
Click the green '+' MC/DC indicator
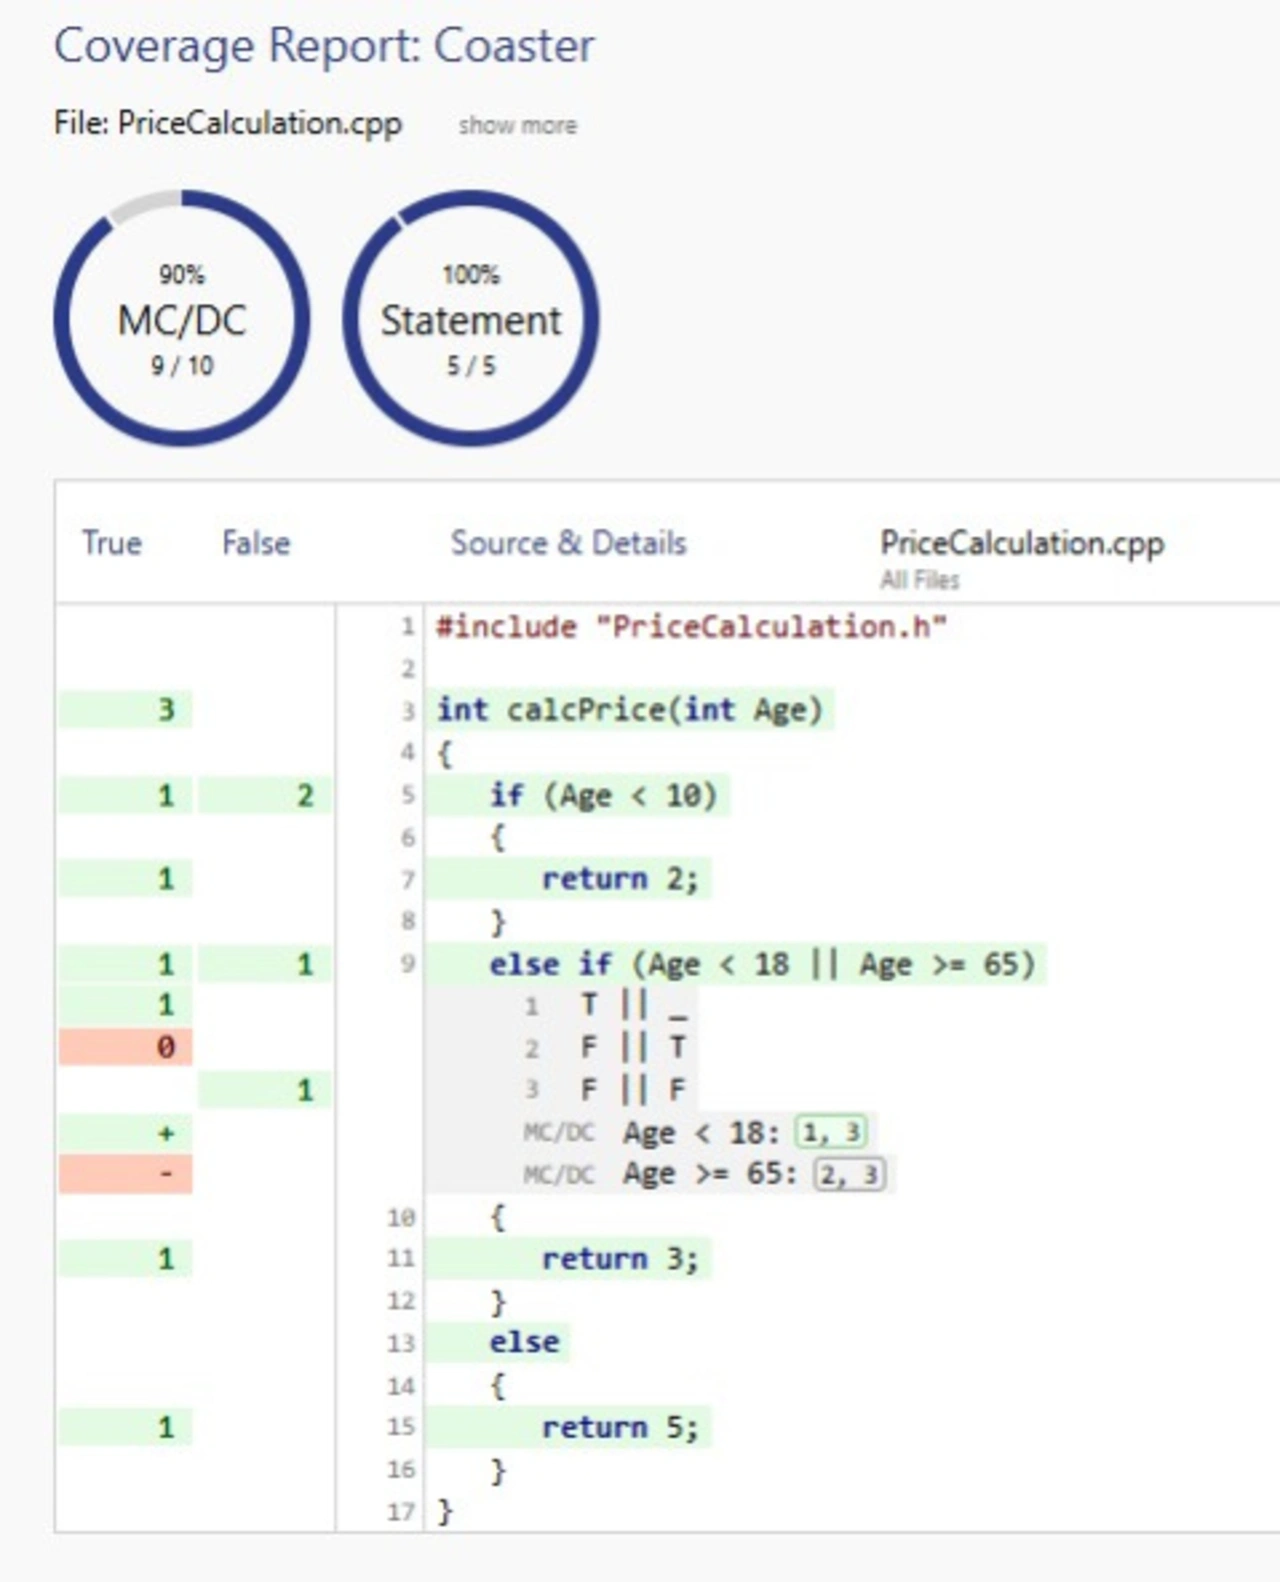pos(126,1133)
